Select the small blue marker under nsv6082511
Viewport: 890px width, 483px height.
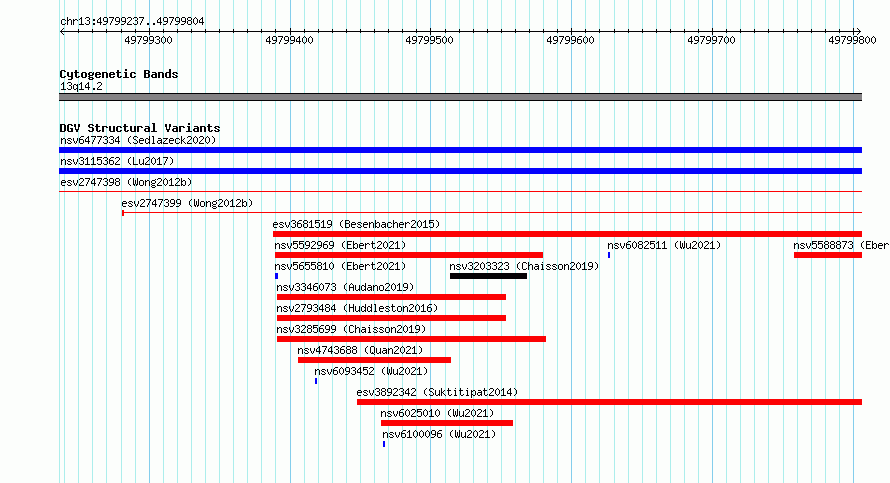tap(609, 255)
